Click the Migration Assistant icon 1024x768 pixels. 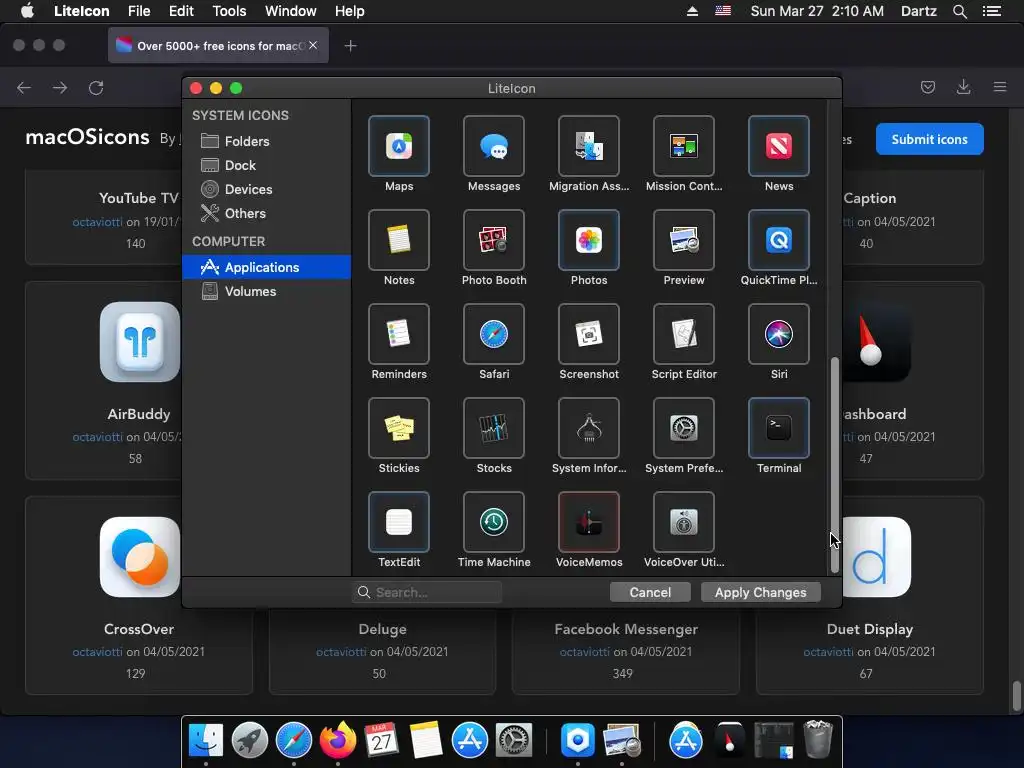click(x=588, y=146)
